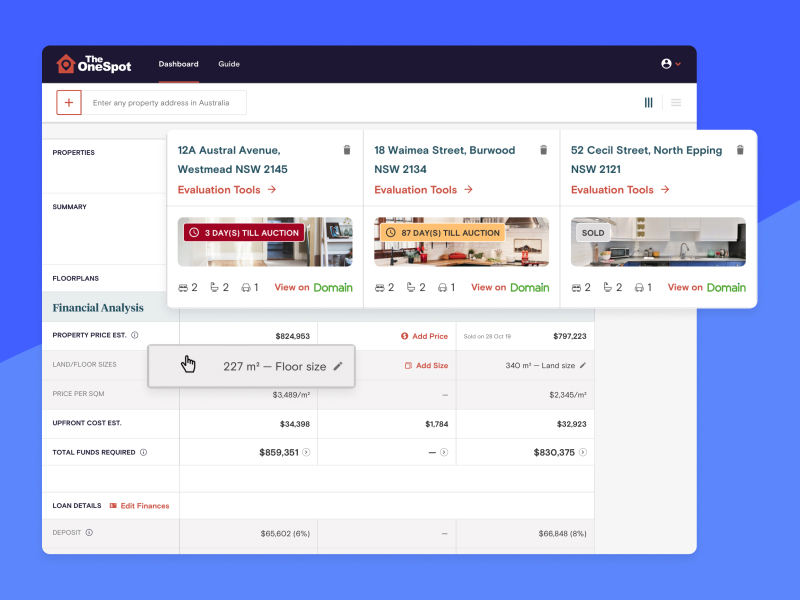Open Evaluation Tools for 52 Cecil Street
The width and height of the screenshot is (800, 600).
coord(620,190)
